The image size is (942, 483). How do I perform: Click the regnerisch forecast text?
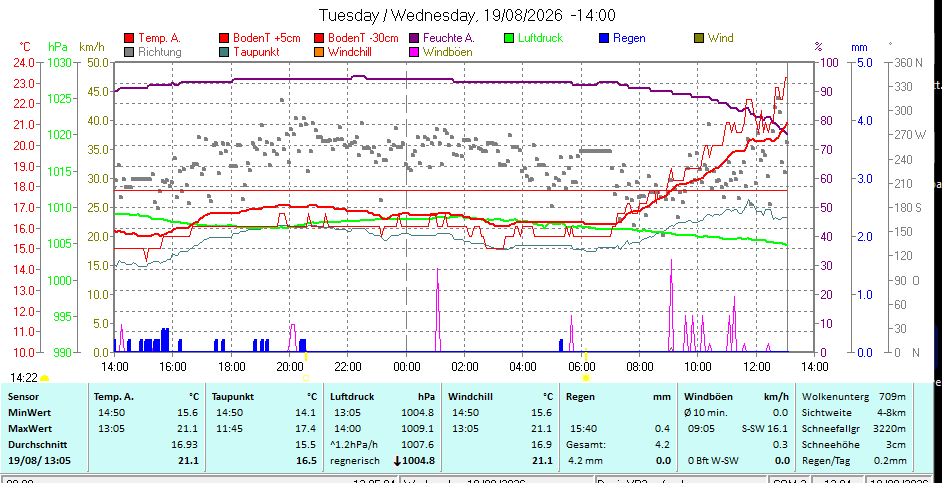pyautogui.click(x=355, y=461)
